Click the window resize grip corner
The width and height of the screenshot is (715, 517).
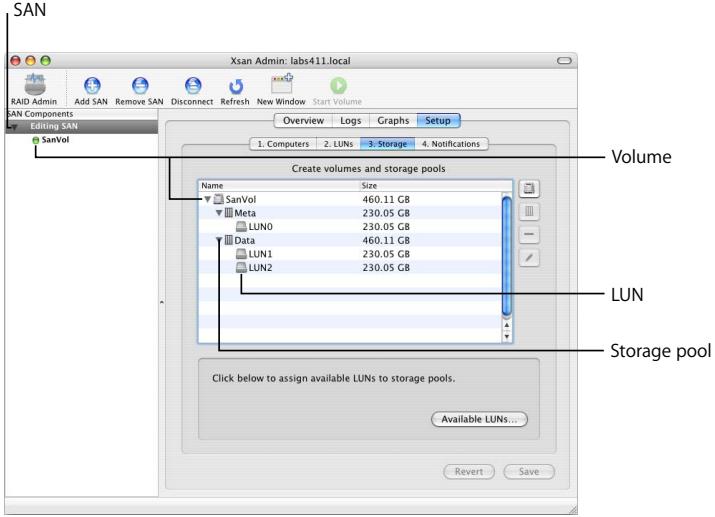point(573,510)
